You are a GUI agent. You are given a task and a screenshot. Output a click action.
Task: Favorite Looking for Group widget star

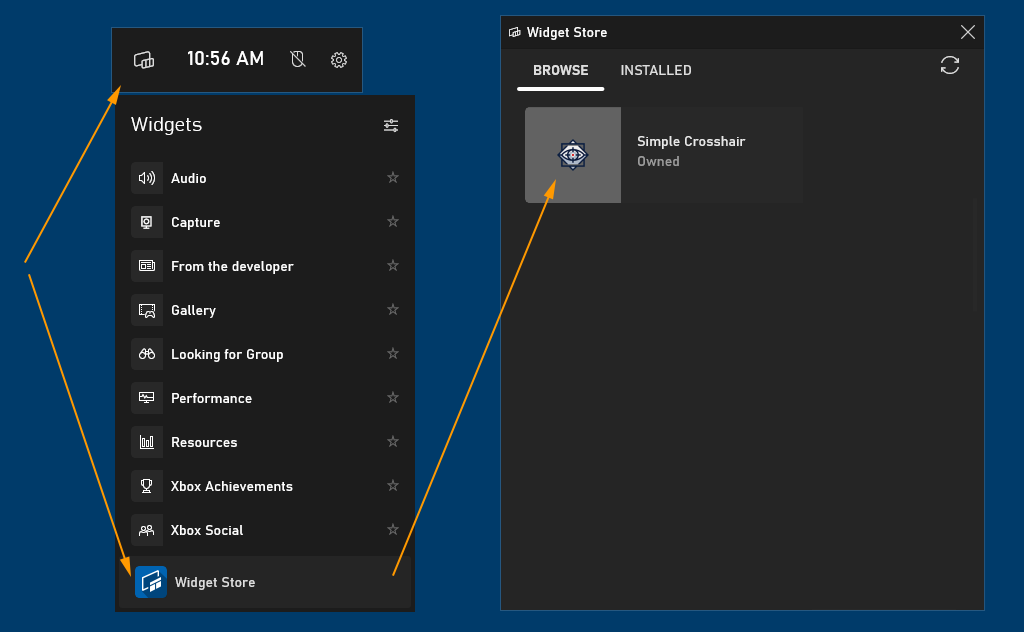[392, 353]
